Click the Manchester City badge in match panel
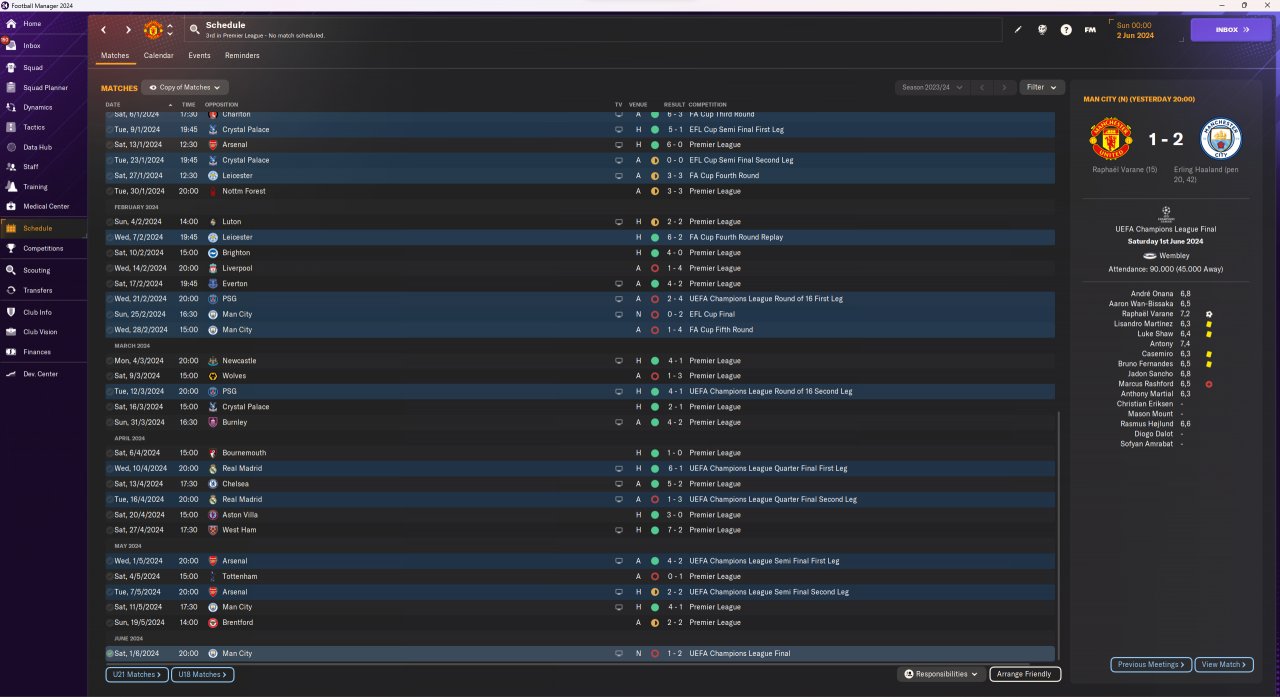Screen dimensions: 1280x697 [x=1220, y=140]
